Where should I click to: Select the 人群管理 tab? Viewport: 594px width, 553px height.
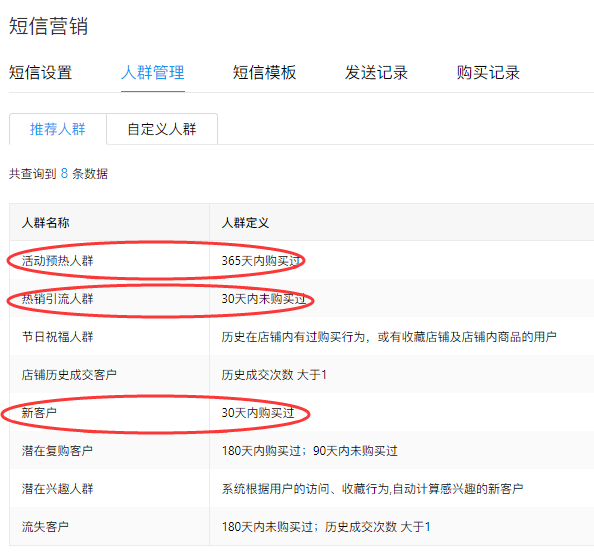point(153,72)
